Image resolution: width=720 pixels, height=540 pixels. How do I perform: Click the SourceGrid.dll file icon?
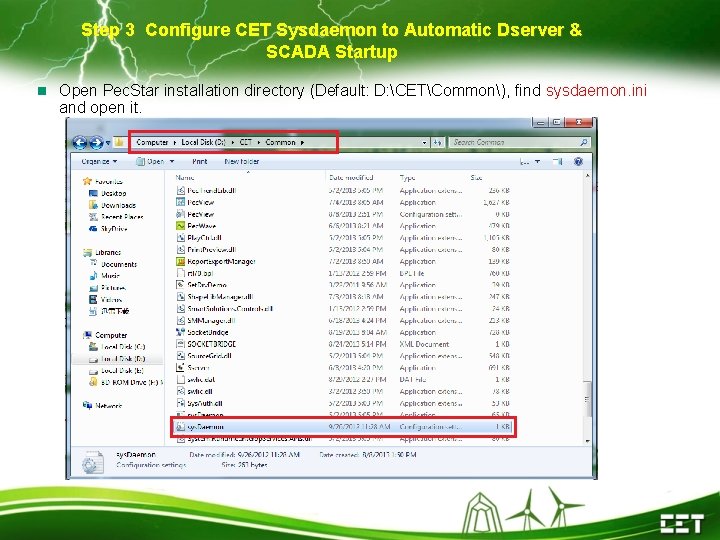(180, 356)
